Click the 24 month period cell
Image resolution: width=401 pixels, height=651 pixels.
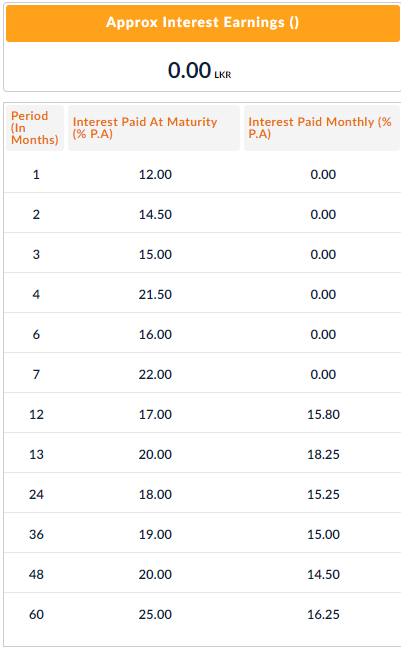pyautogui.click(x=36, y=494)
